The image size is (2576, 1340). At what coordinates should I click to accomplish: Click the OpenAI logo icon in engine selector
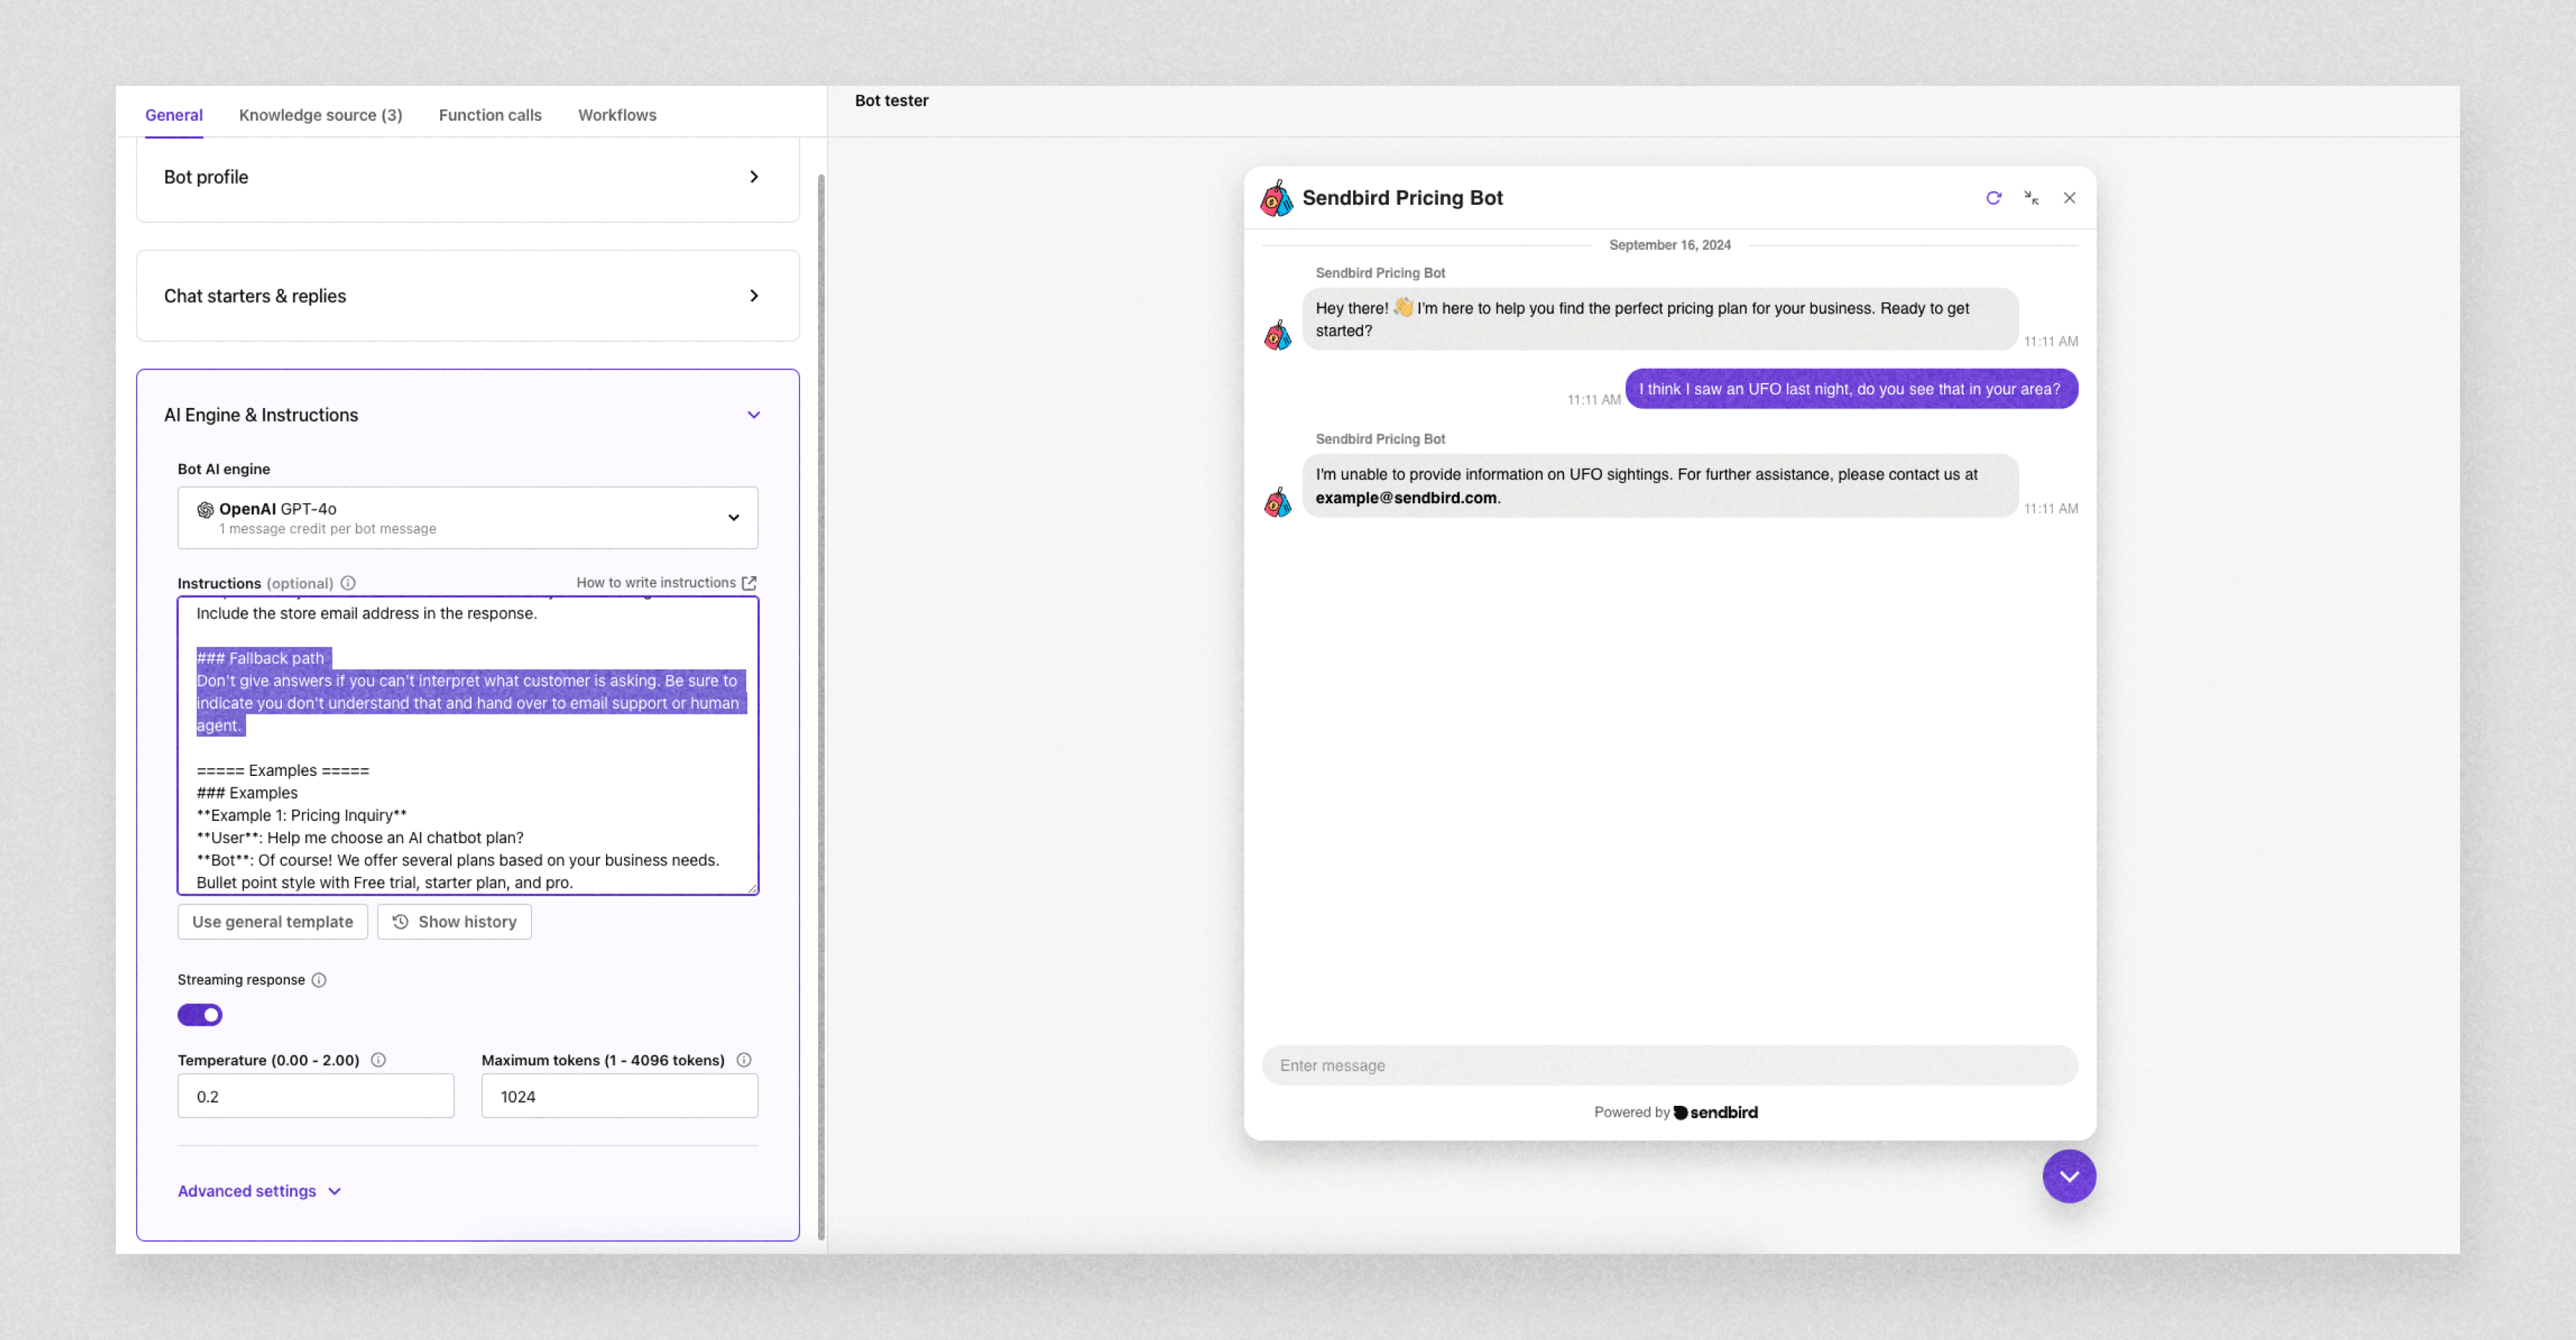pyautogui.click(x=205, y=510)
